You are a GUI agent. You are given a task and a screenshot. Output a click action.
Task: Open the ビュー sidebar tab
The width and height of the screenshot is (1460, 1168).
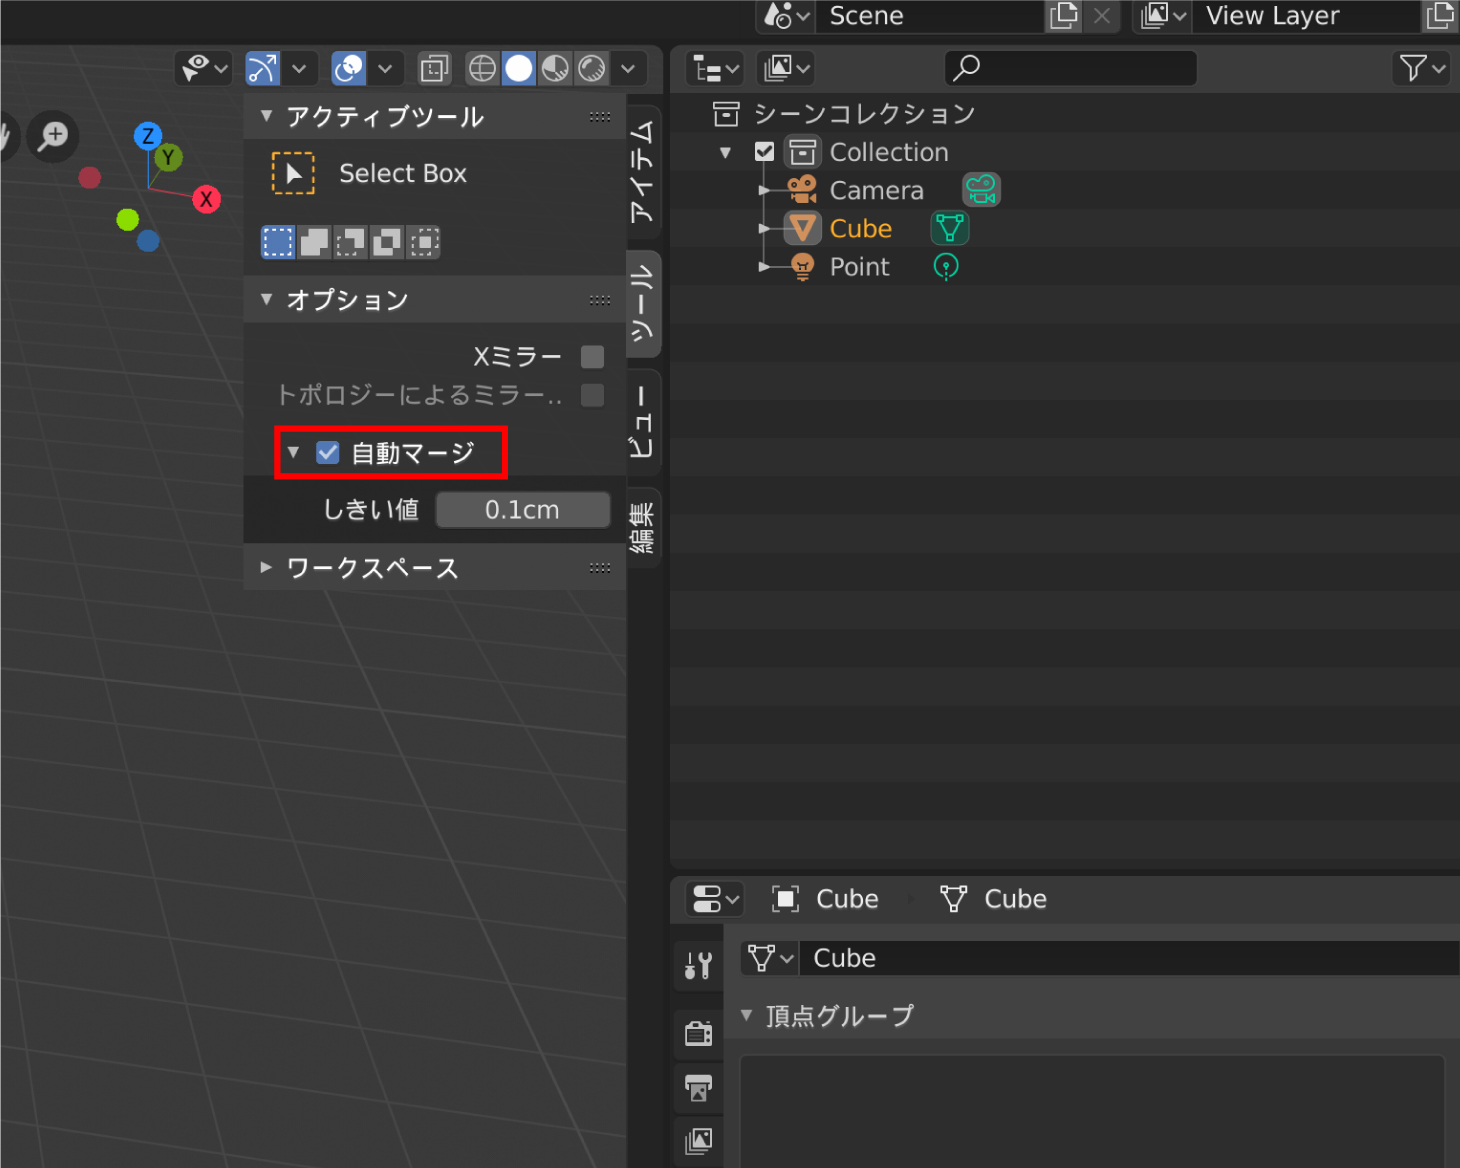tap(643, 421)
